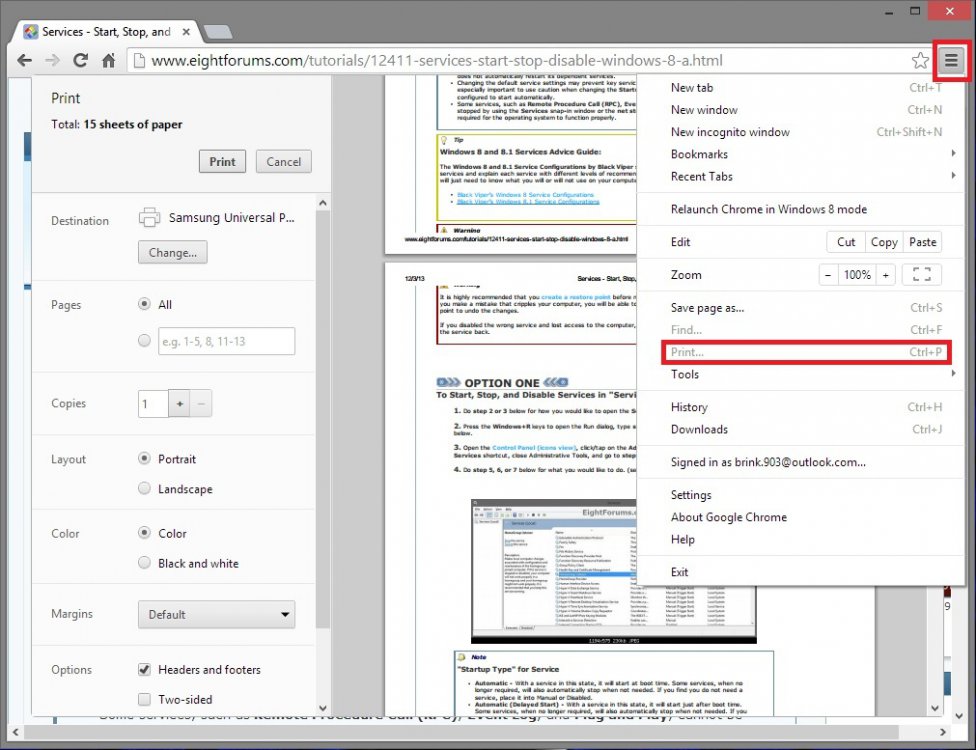Screen dimensions: 976x750
Task: Select Black and white printing
Action: (x=144, y=562)
